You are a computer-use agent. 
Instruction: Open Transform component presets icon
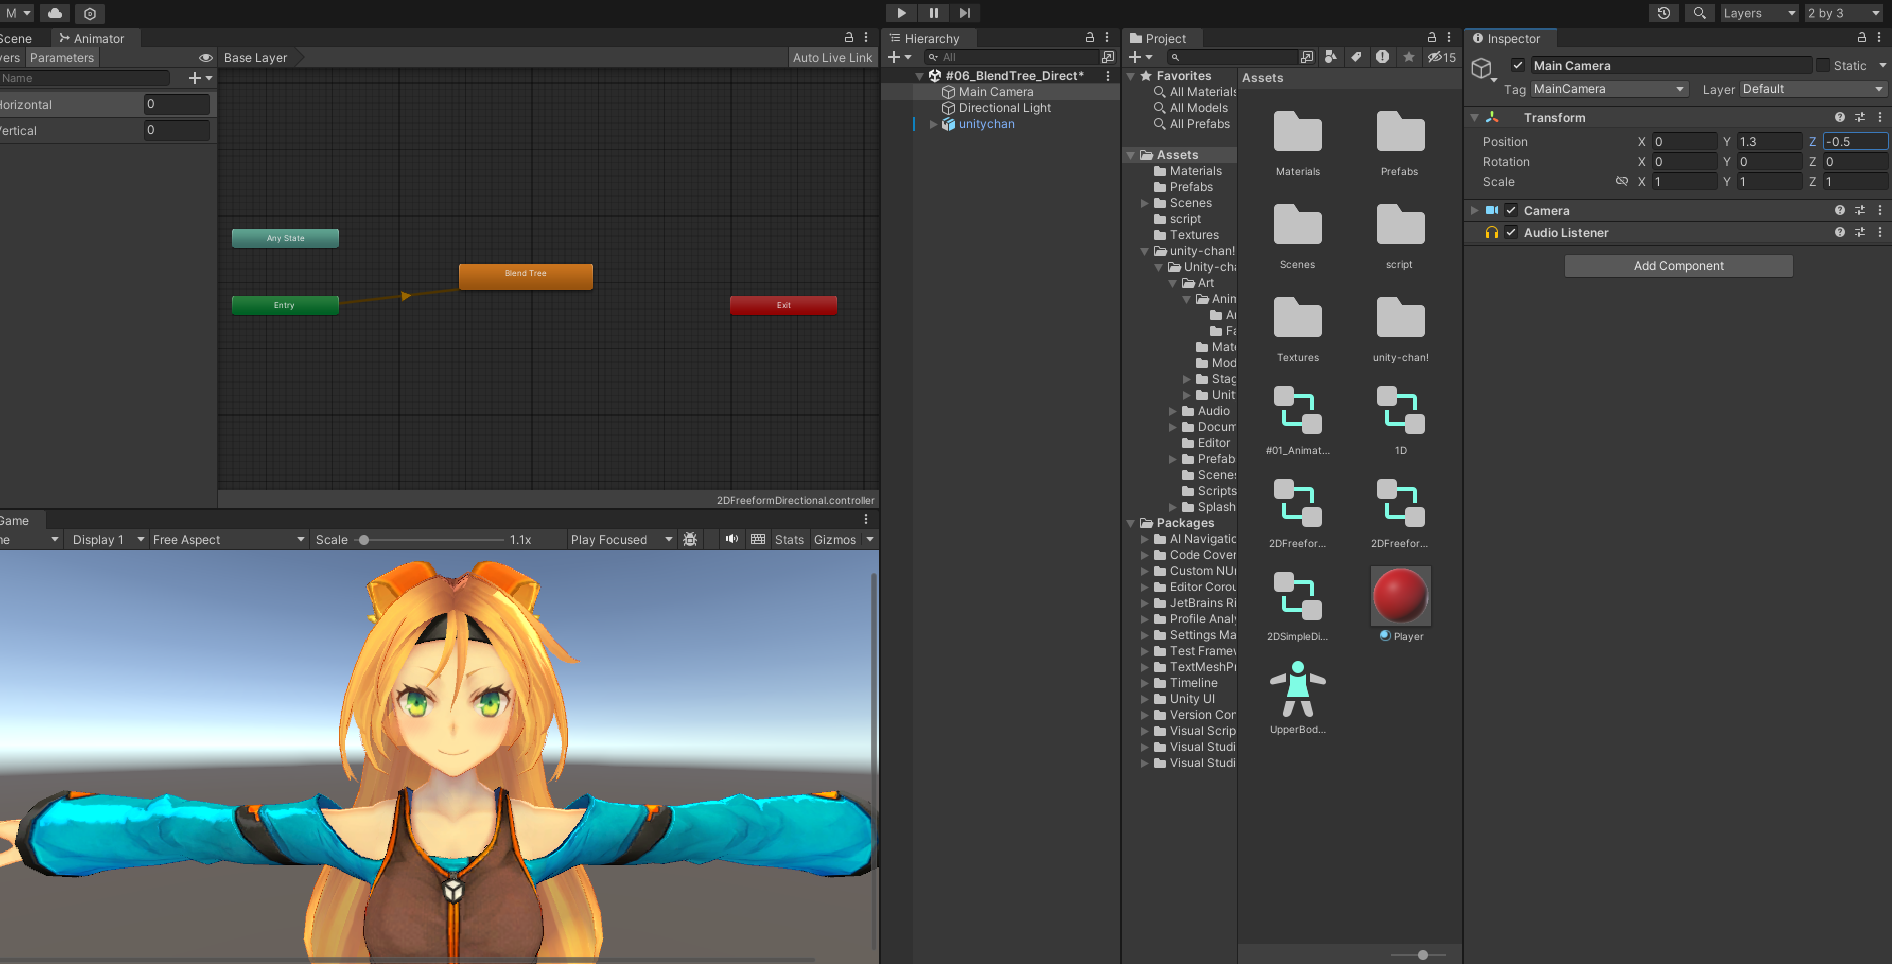pyautogui.click(x=1860, y=117)
